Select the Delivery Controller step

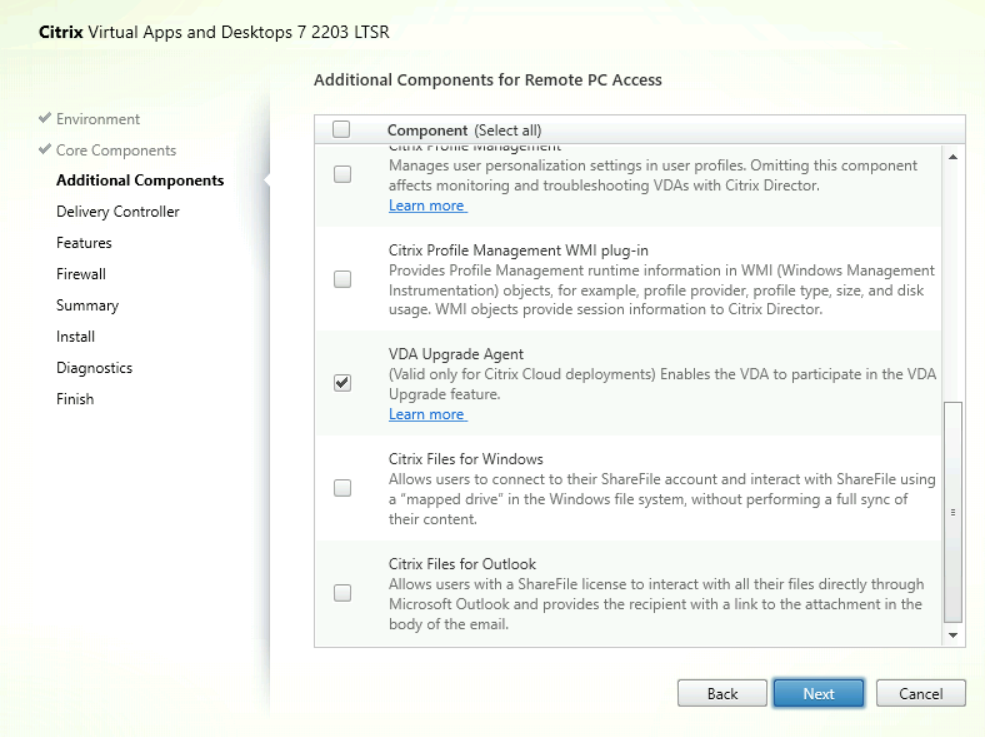pos(118,212)
